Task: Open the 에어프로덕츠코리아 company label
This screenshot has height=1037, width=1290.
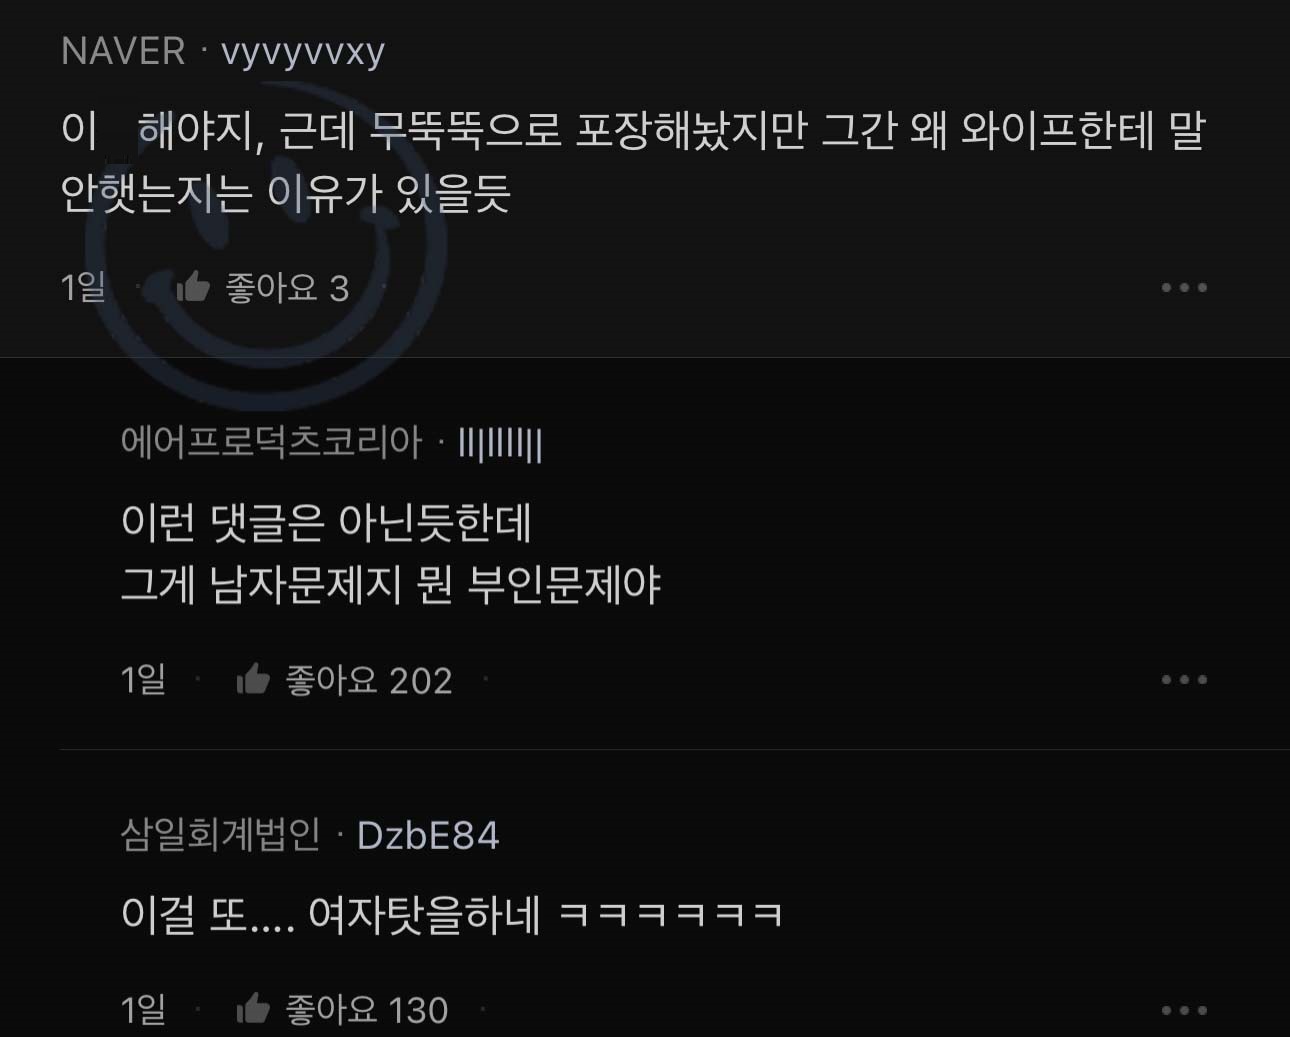Action: [x=271, y=442]
